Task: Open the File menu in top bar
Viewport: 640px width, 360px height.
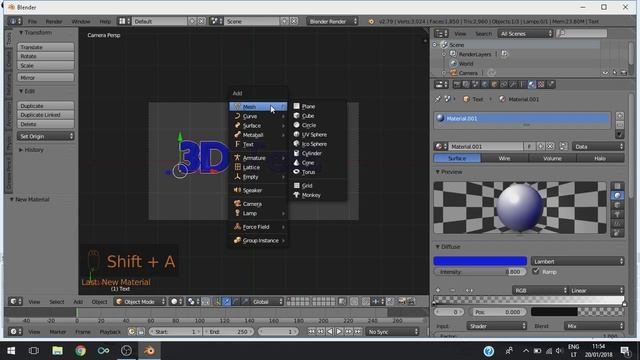Action: [x=32, y=21]
